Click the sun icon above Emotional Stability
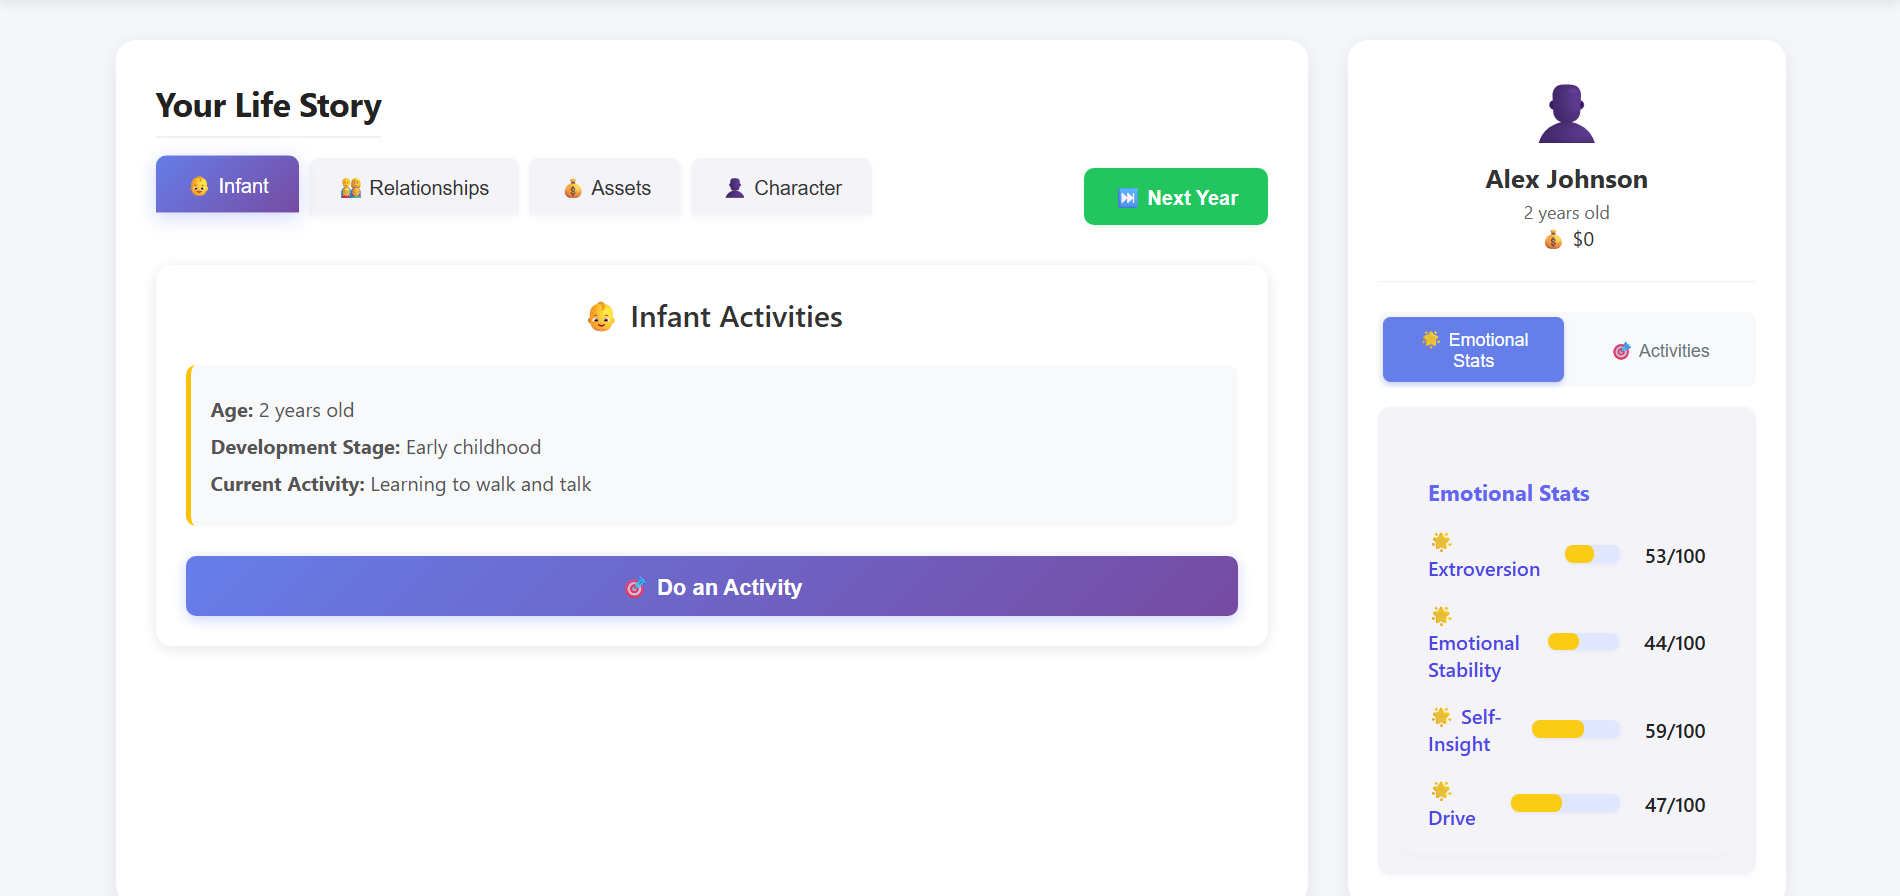Screen dimensions: 1900x896 tap(1441, 616)
